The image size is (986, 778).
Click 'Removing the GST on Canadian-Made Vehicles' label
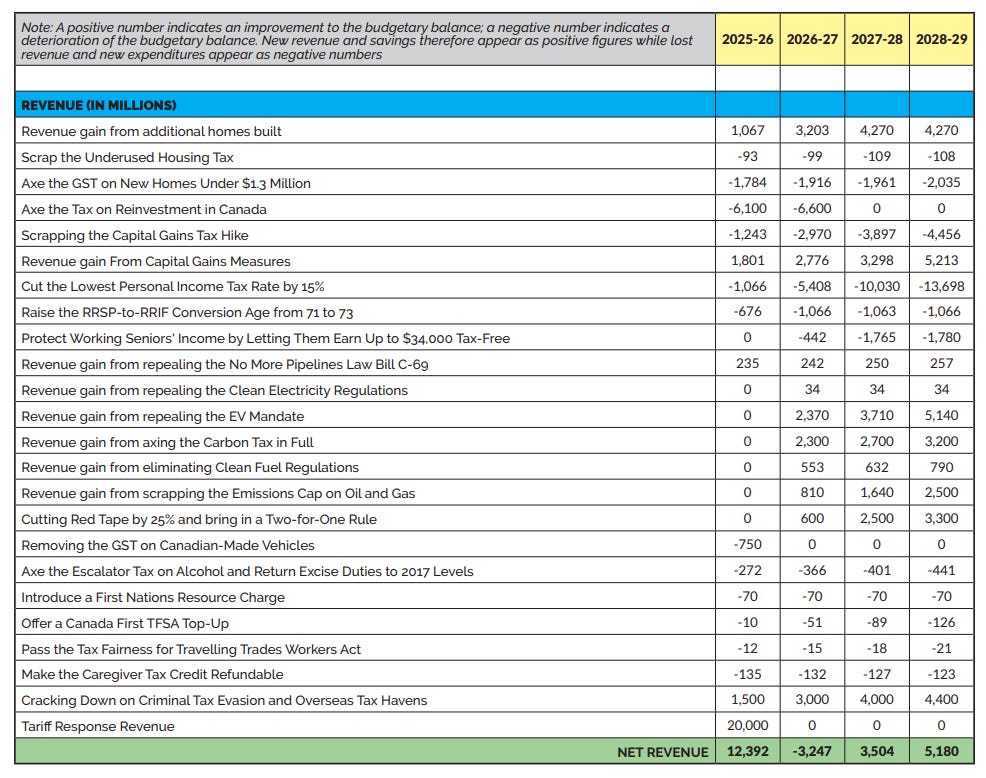(x=168, y=545)
